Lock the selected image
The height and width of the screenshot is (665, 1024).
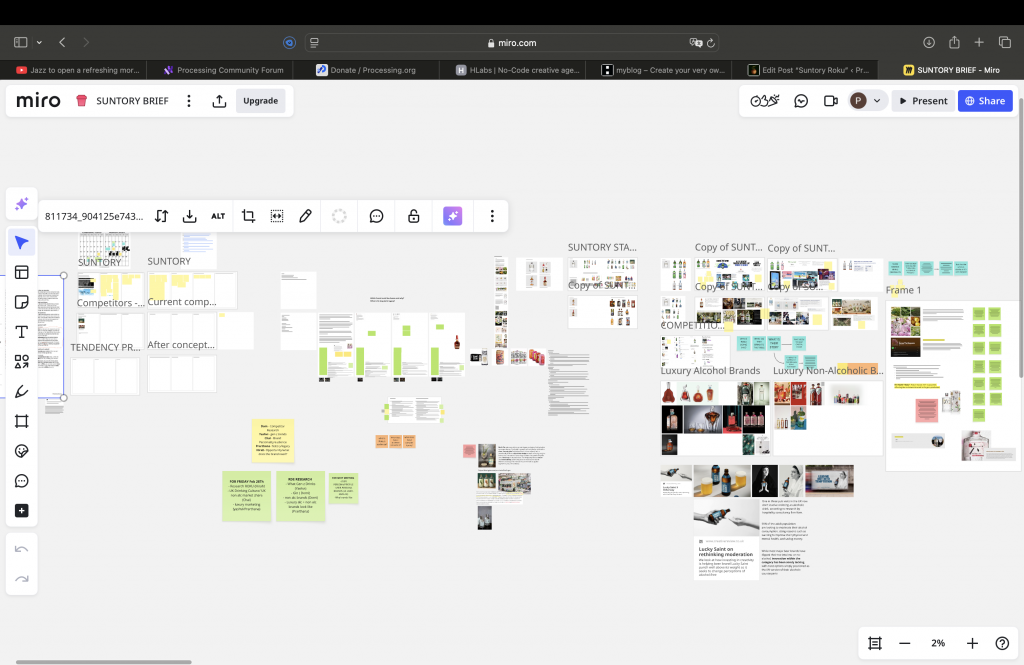coord(413,216)
